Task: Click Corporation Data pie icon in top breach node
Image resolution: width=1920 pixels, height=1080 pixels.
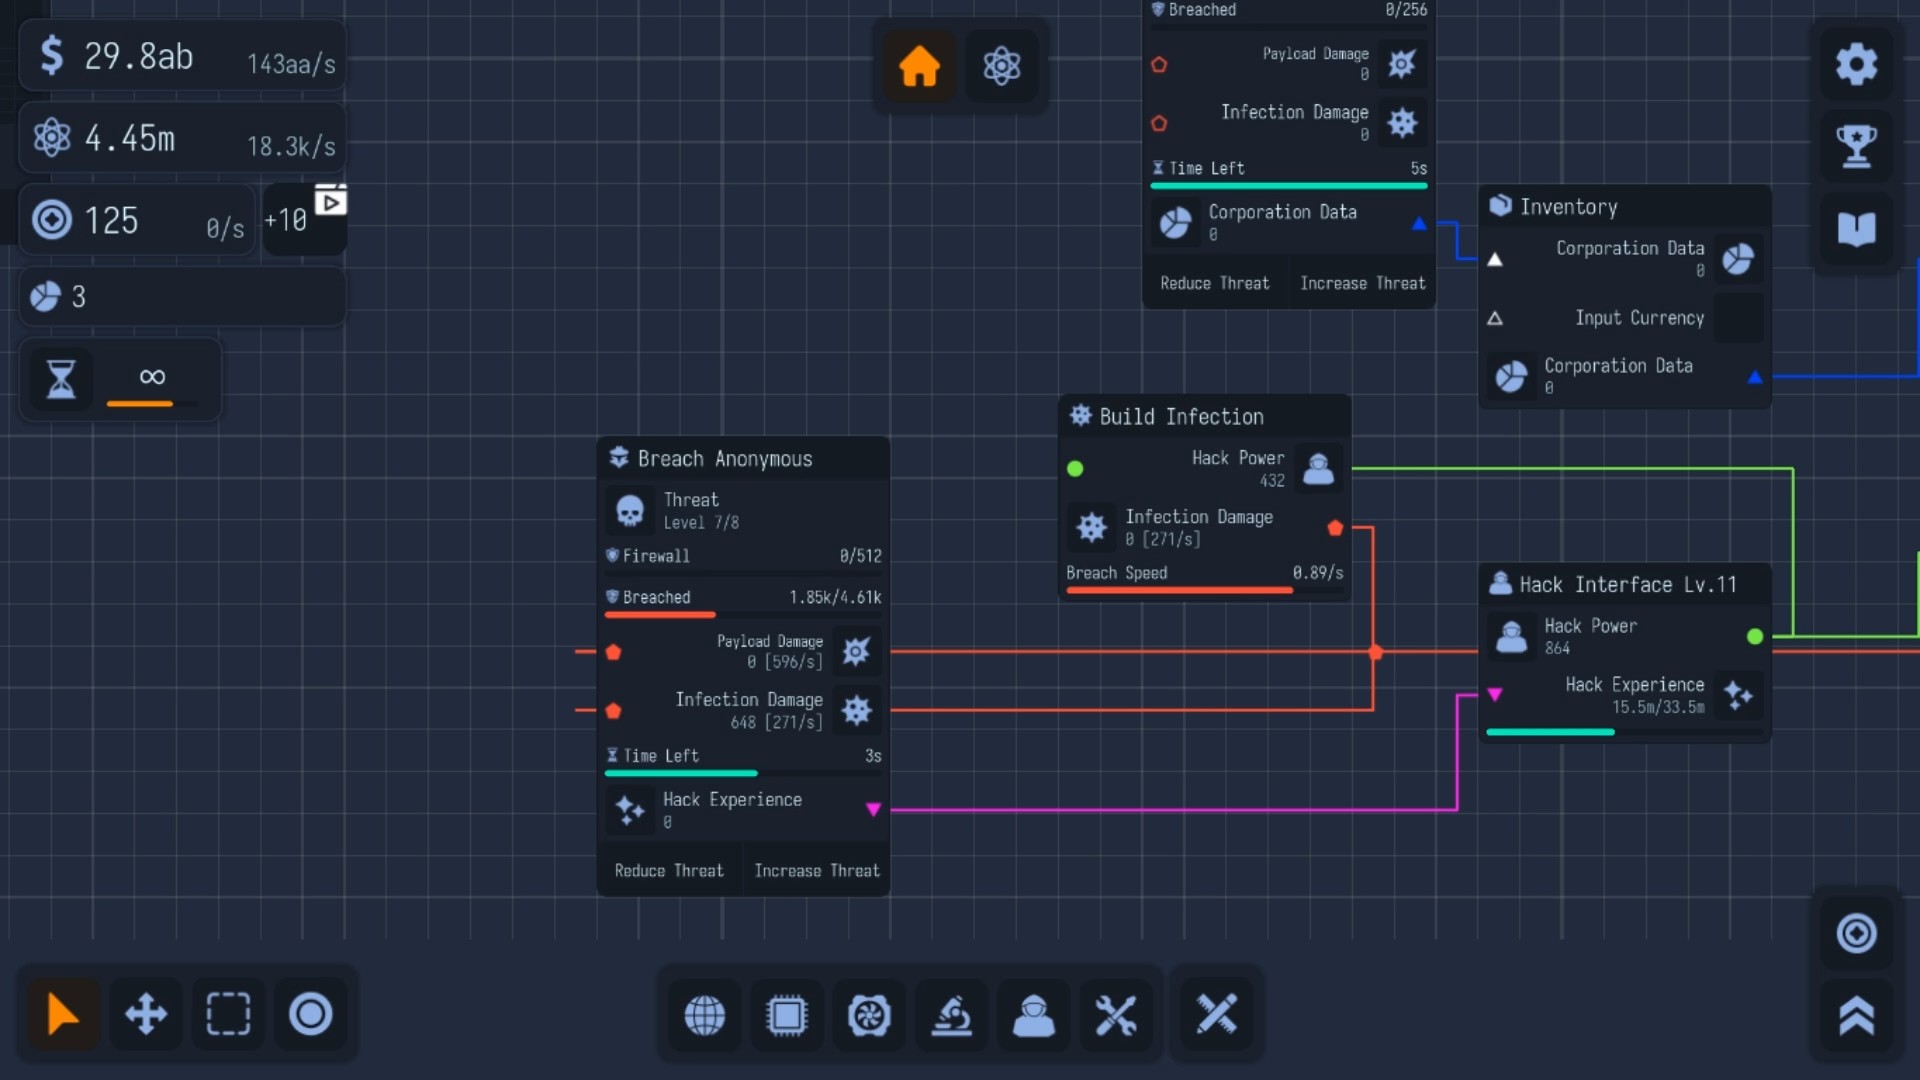Action: pos(1175,223)
